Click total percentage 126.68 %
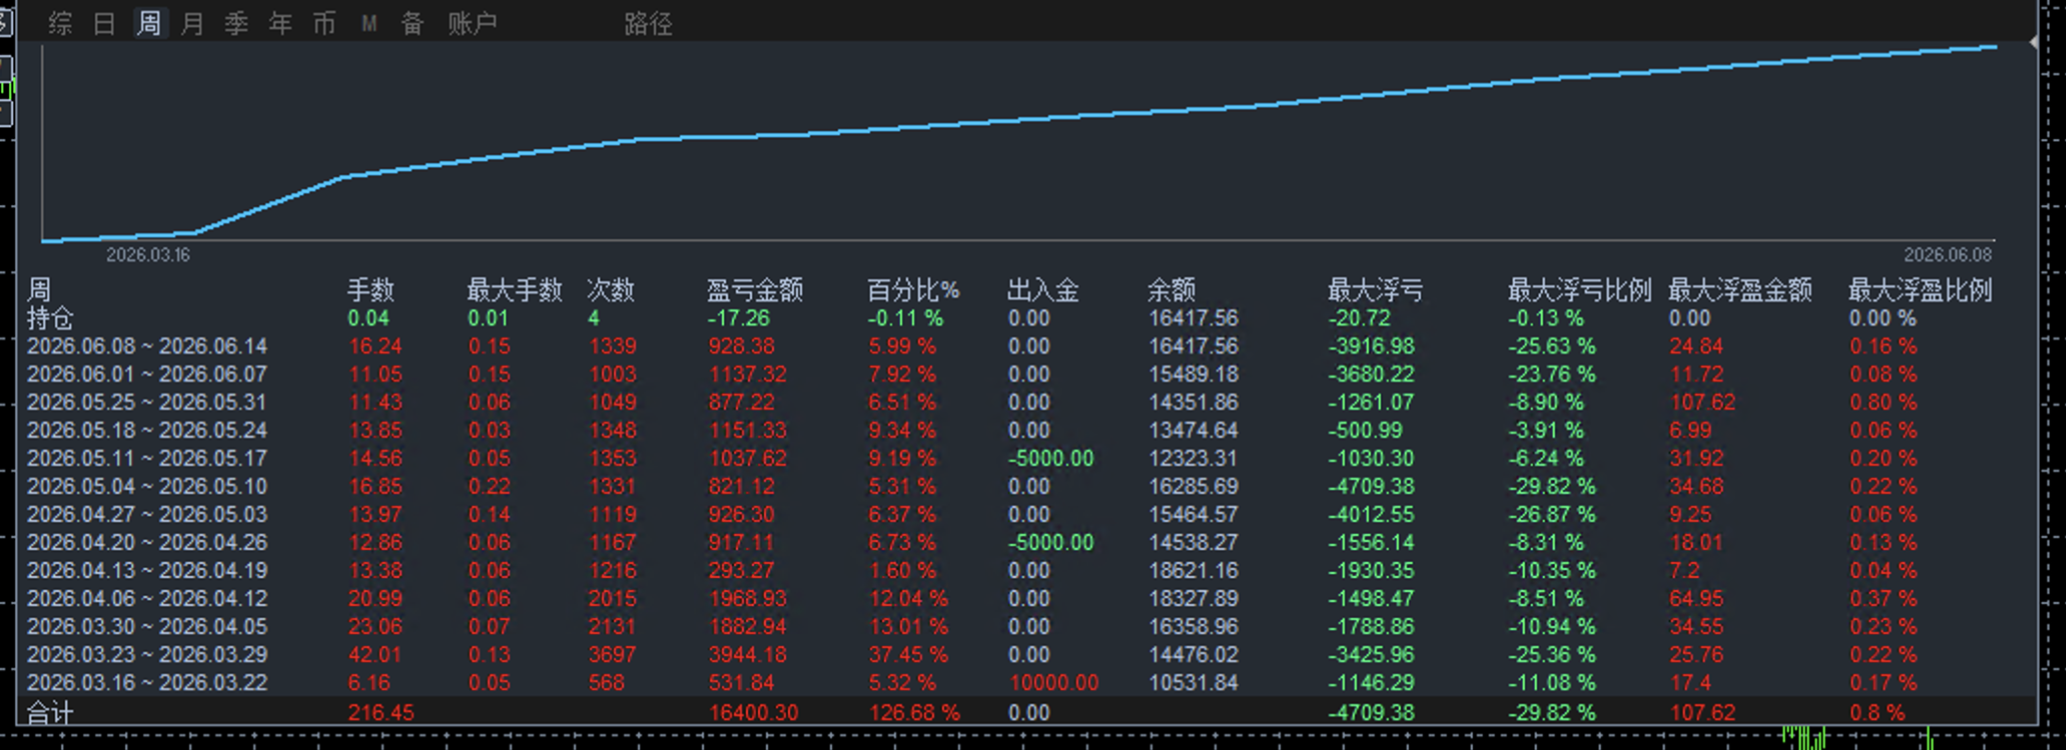 tap(914, 713)
